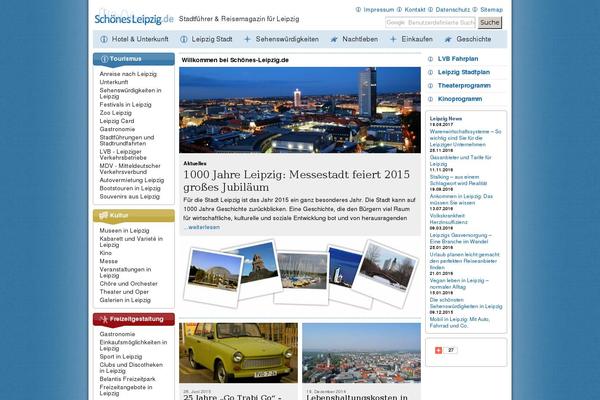Click the Völkerschlachtdenkmal monument polaroid photo
Screen dimensions: 600x400
[x=260, y=263]
